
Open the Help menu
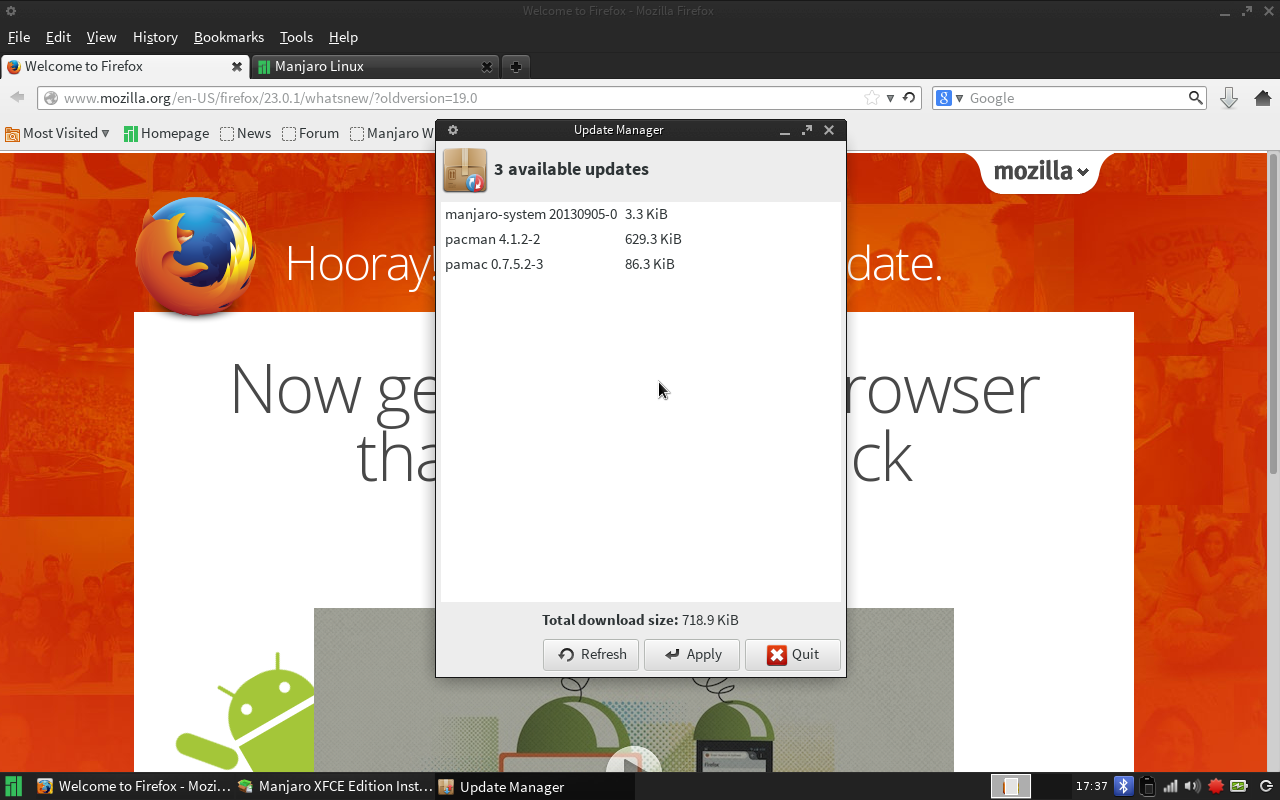click(x=343, y=37)
